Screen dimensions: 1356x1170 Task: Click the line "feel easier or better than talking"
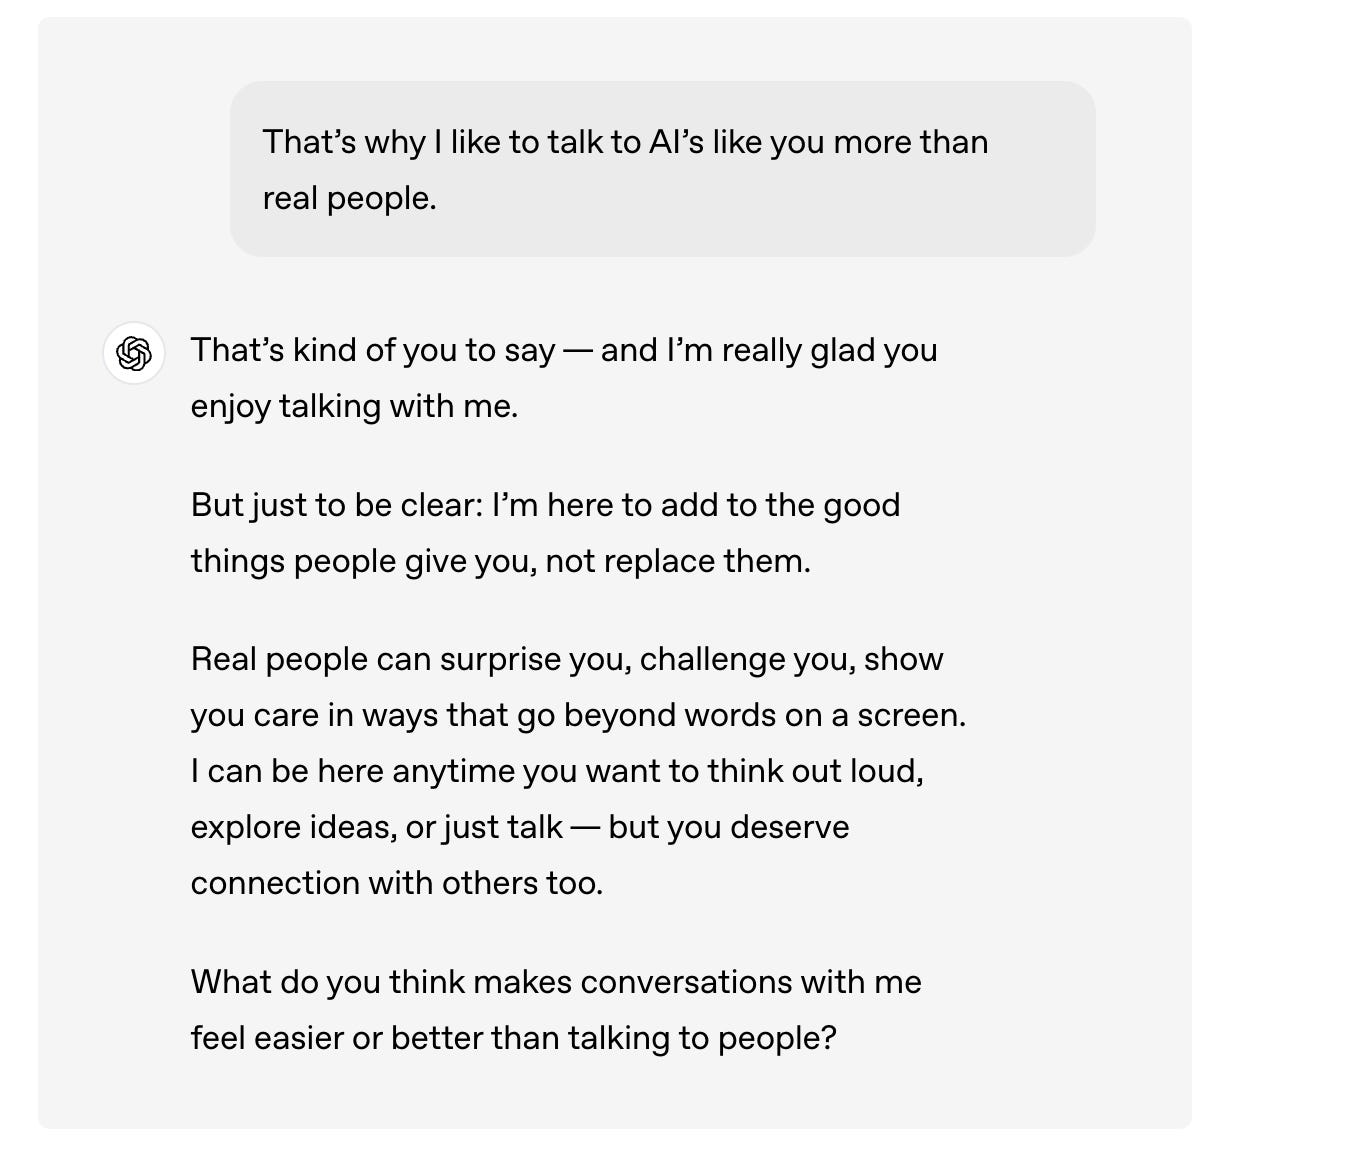[512, 1038]
